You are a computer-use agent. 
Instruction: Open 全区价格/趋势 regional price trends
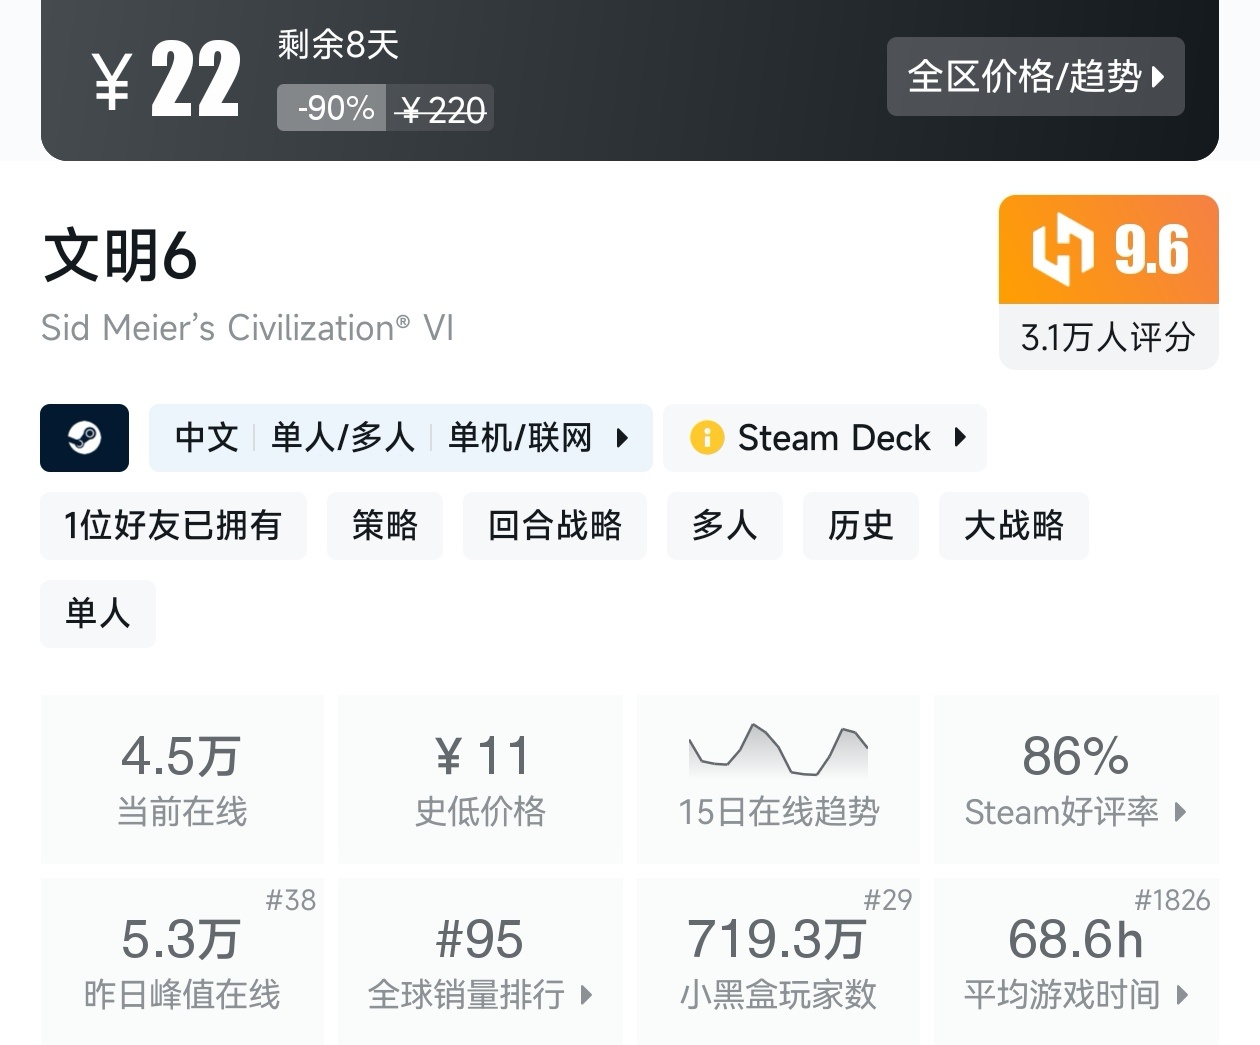click(x=1035, y=77)
